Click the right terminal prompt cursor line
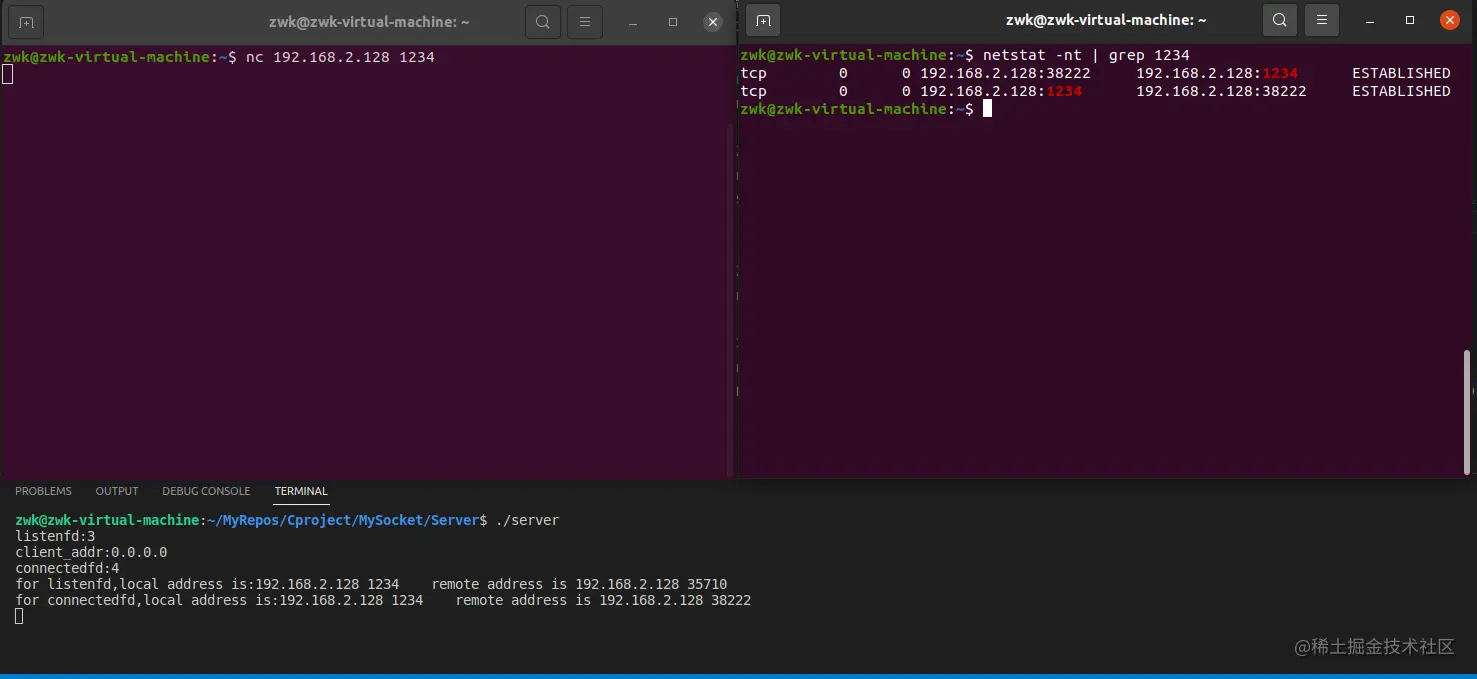The height and width of the screenshot is (679, 1477). click(866, 109)
